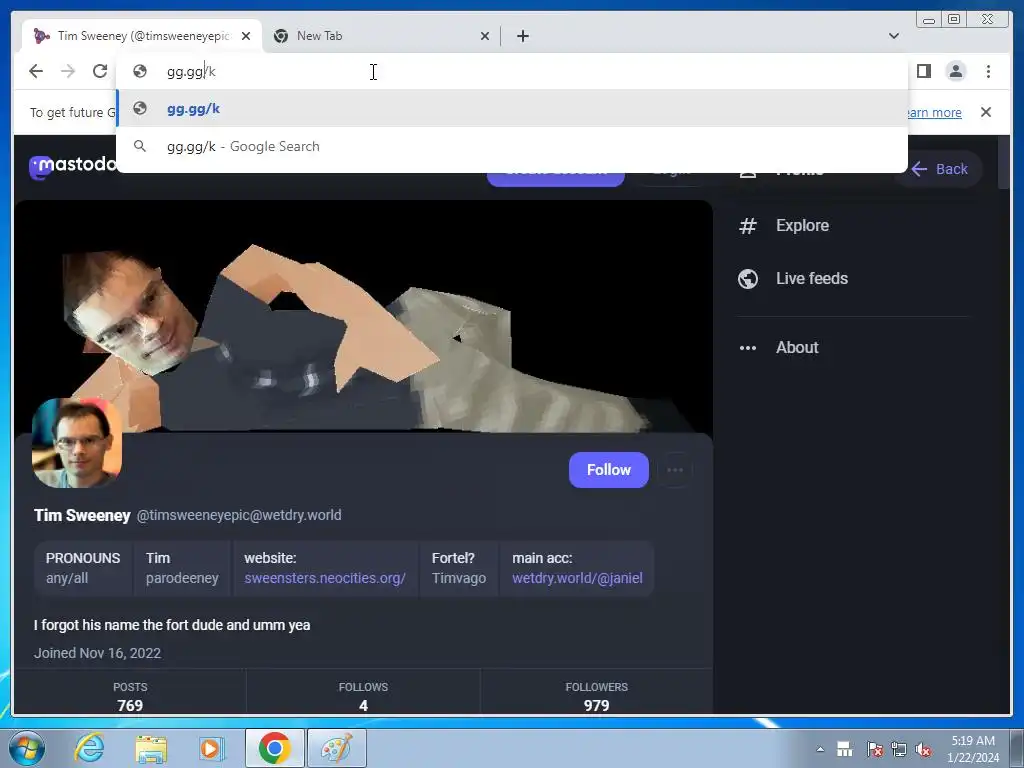Screen dimensions: 1024x768
Task: Launch Internet Explorer from the taskbar
Action: [x=89, y=748]
